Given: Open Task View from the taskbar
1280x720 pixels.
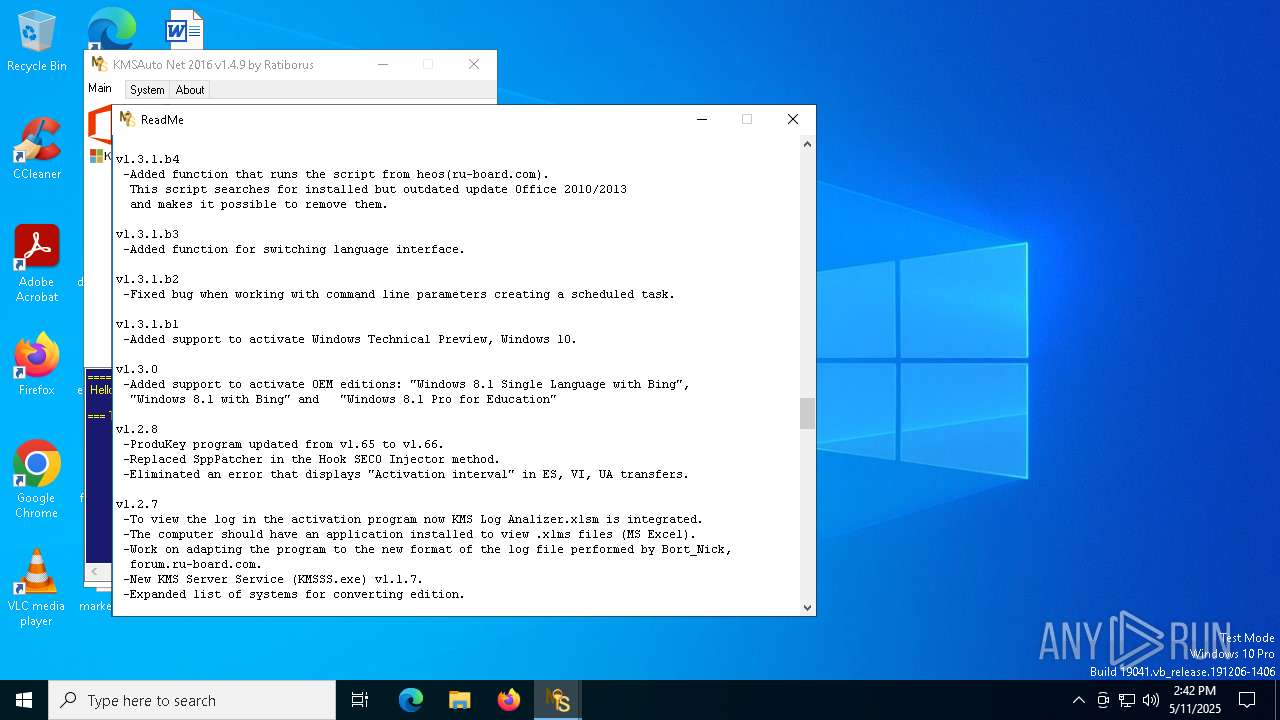Looking at the screenshot, I should coord(360,700).
